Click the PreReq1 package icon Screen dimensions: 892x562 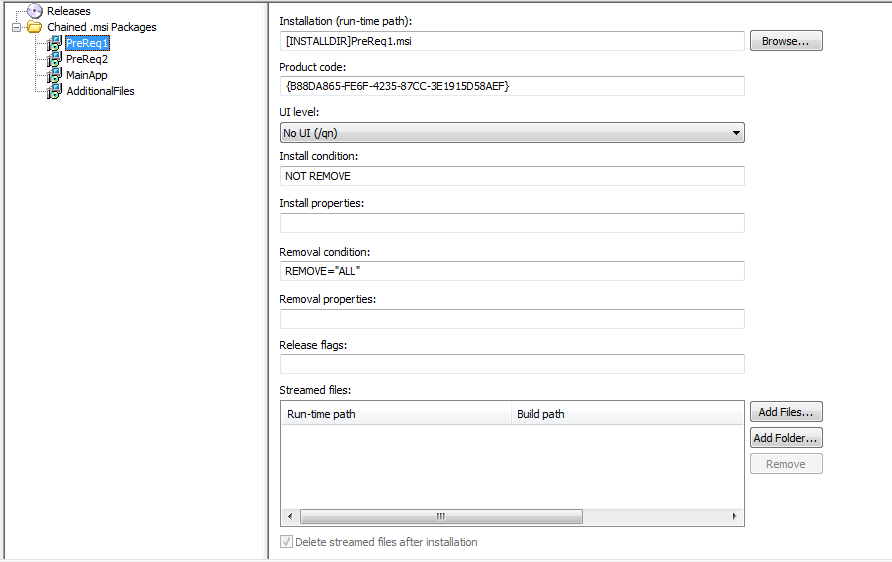(x=54, y=43)
